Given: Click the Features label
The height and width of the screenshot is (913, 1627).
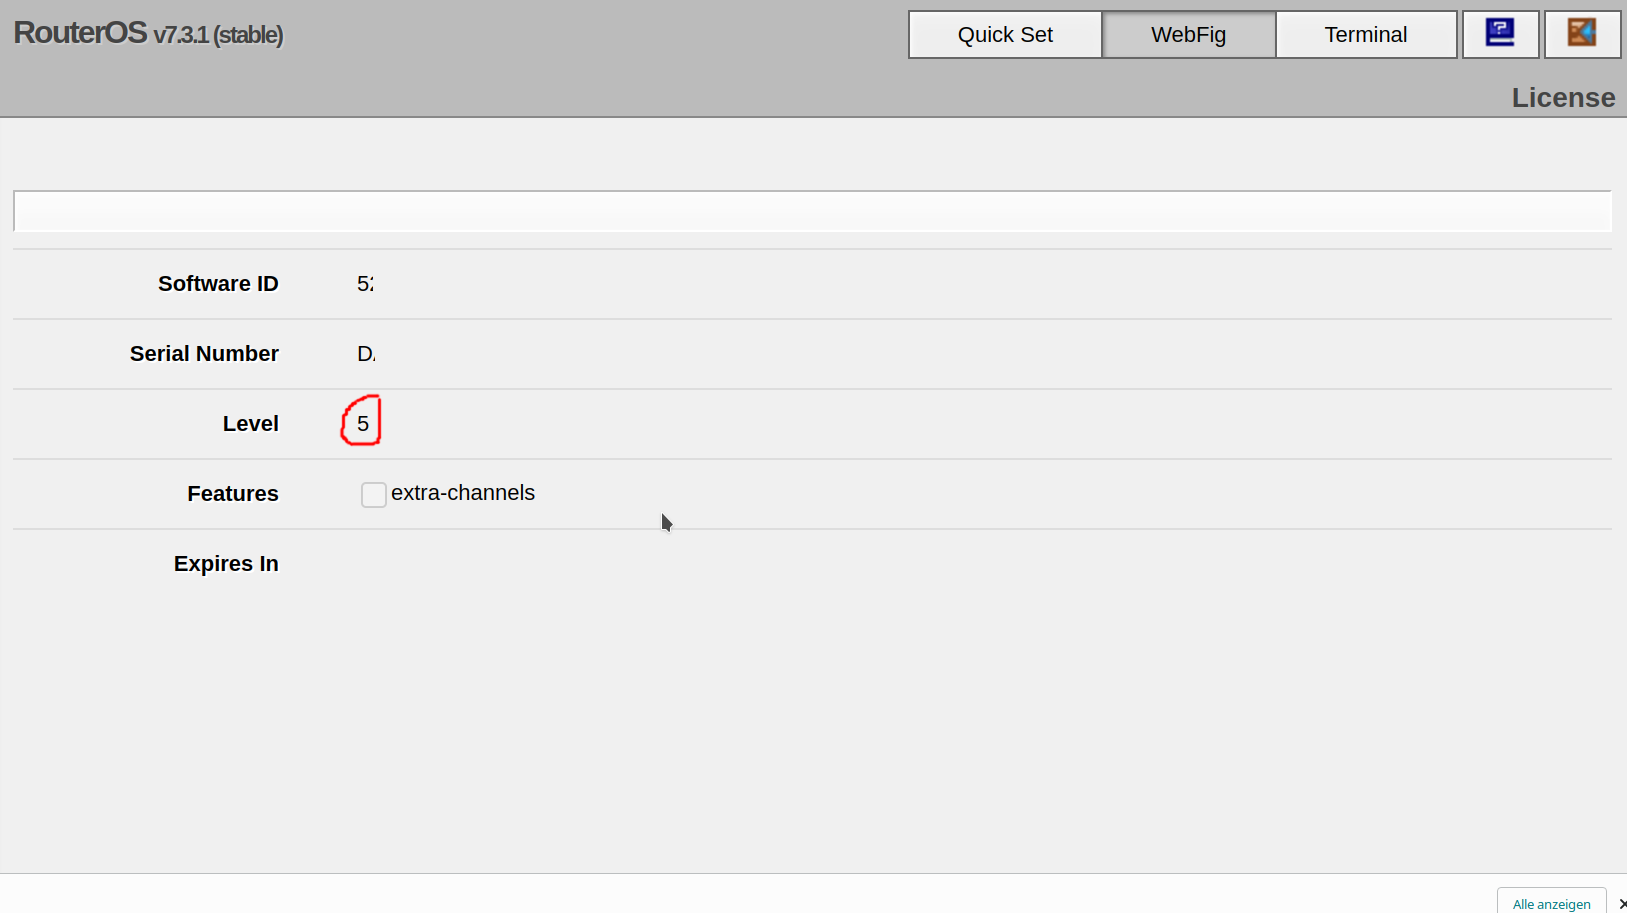Looking at the screenshot, I should tap(233, 494).
